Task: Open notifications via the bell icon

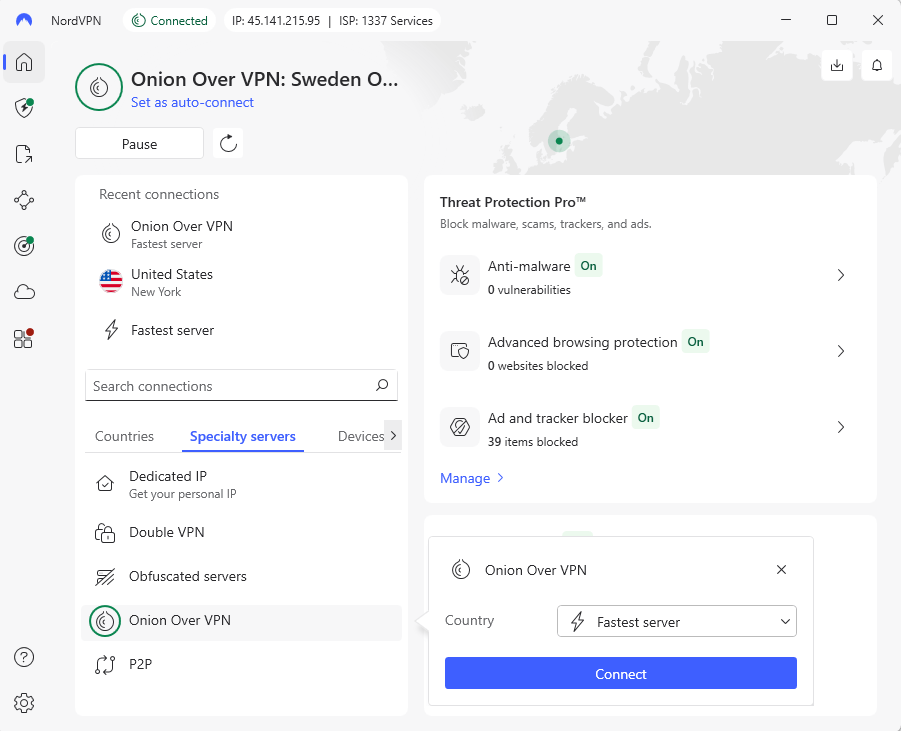Action: [876, 65]
